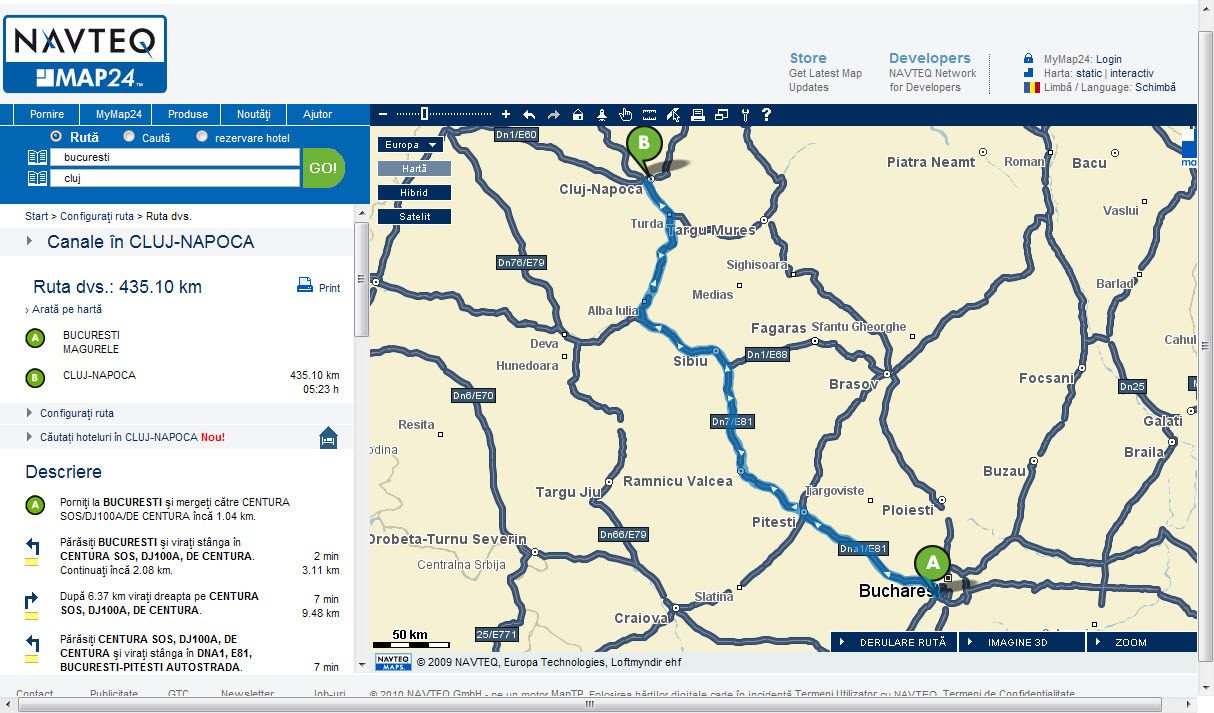Viewport: 1214px width, 713px height.
Task: Click the zoom out minus icon
Action: tap(383, 115)
